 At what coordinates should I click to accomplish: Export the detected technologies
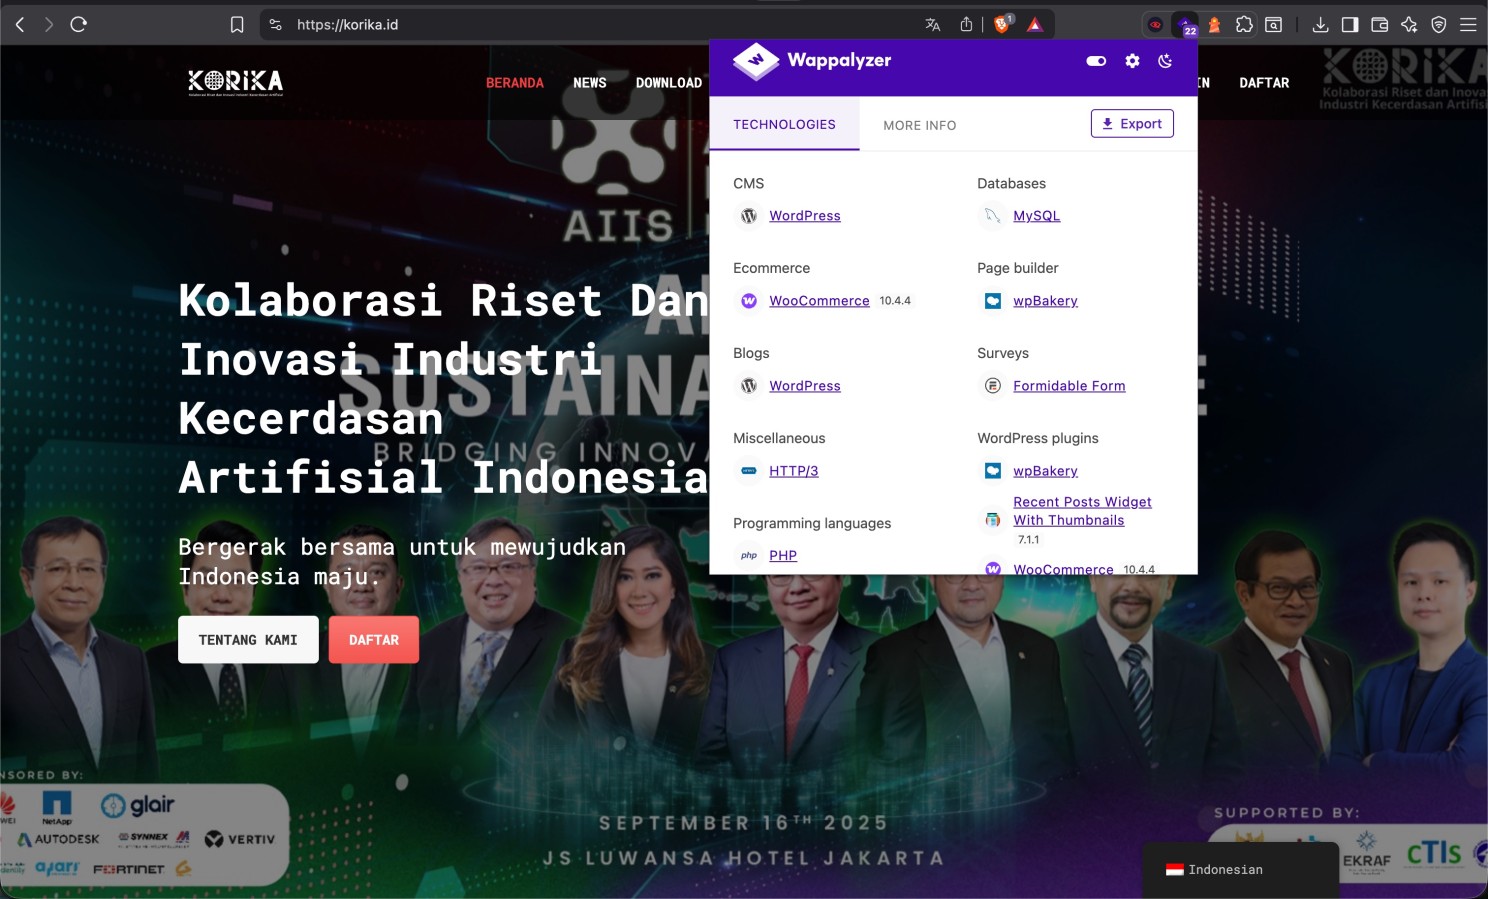tap(1132, 124)
